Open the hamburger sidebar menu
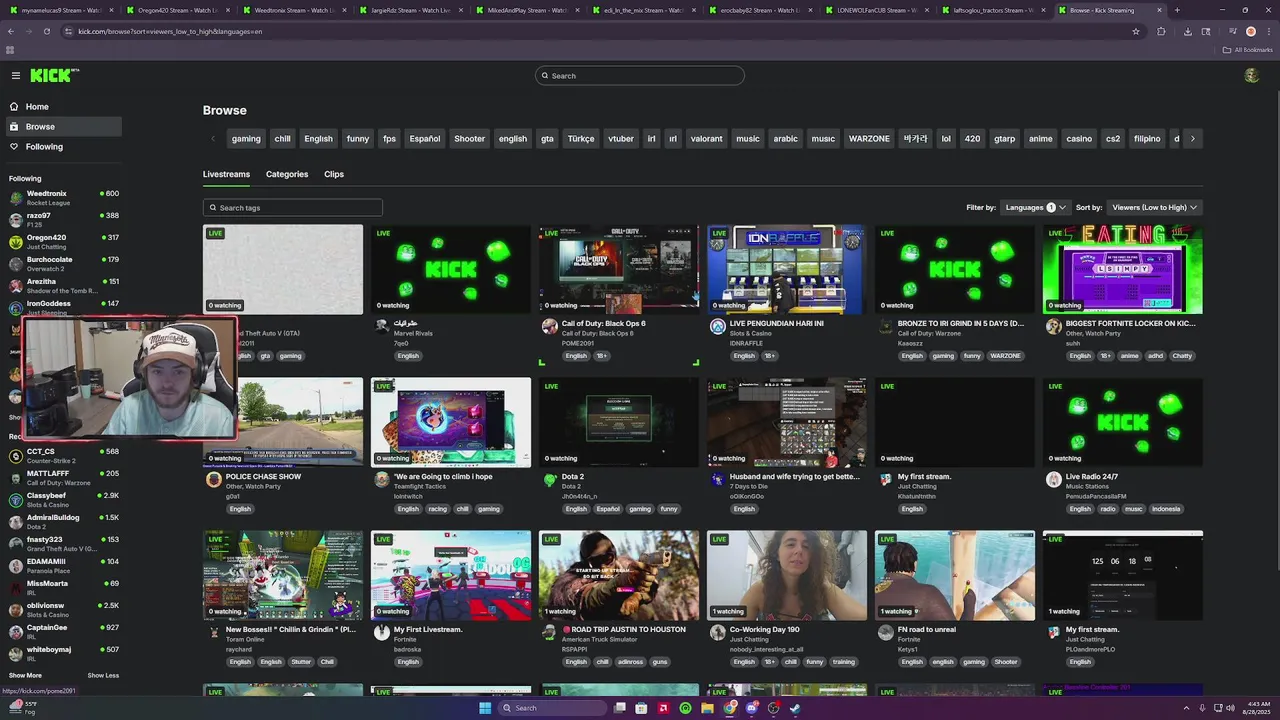Viewport: 1280px width, 720px height. 16,75
